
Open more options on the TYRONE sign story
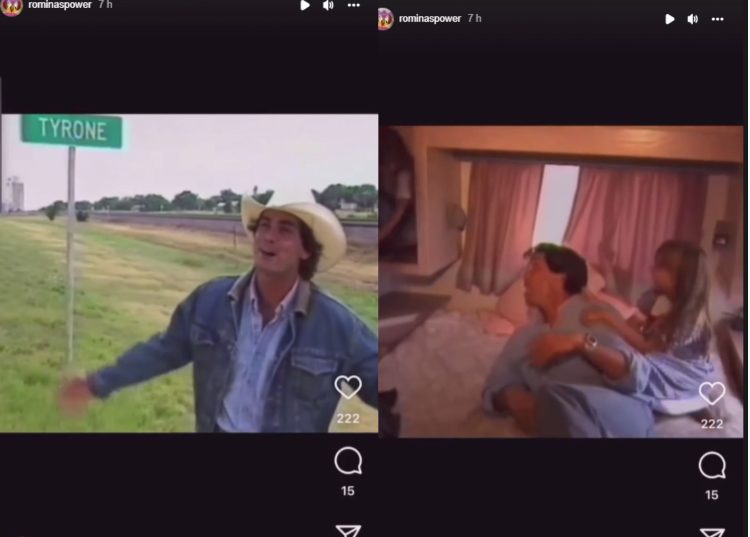pos(353,6)
